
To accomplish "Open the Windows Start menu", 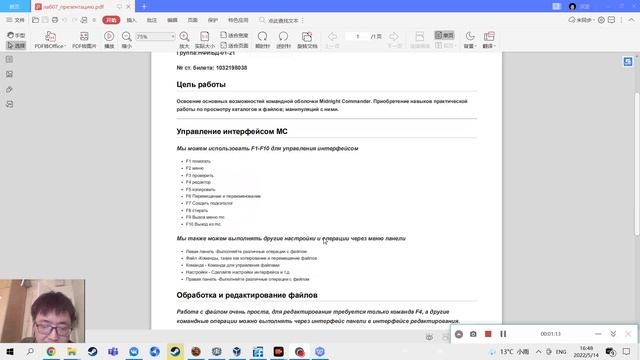I will (9, 351).
